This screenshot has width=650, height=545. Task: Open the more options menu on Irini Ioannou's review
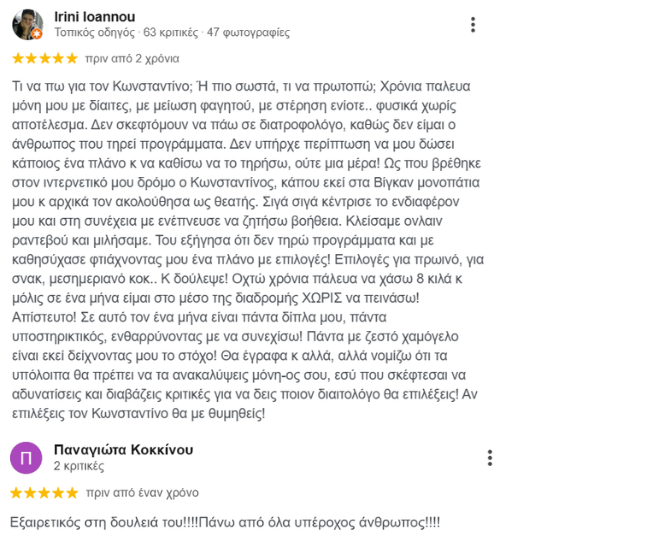point(473,25)
